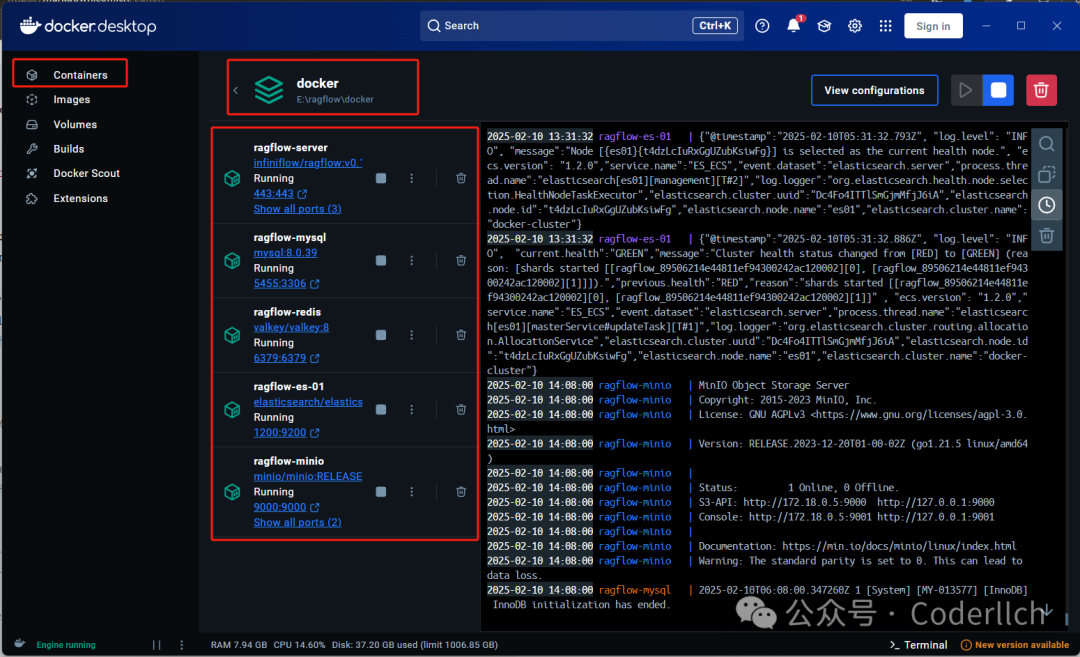The height and width of the screenshot is (657, 1080).
Task: Click the blue Stop button for docker stack
Action: [998, 90]
